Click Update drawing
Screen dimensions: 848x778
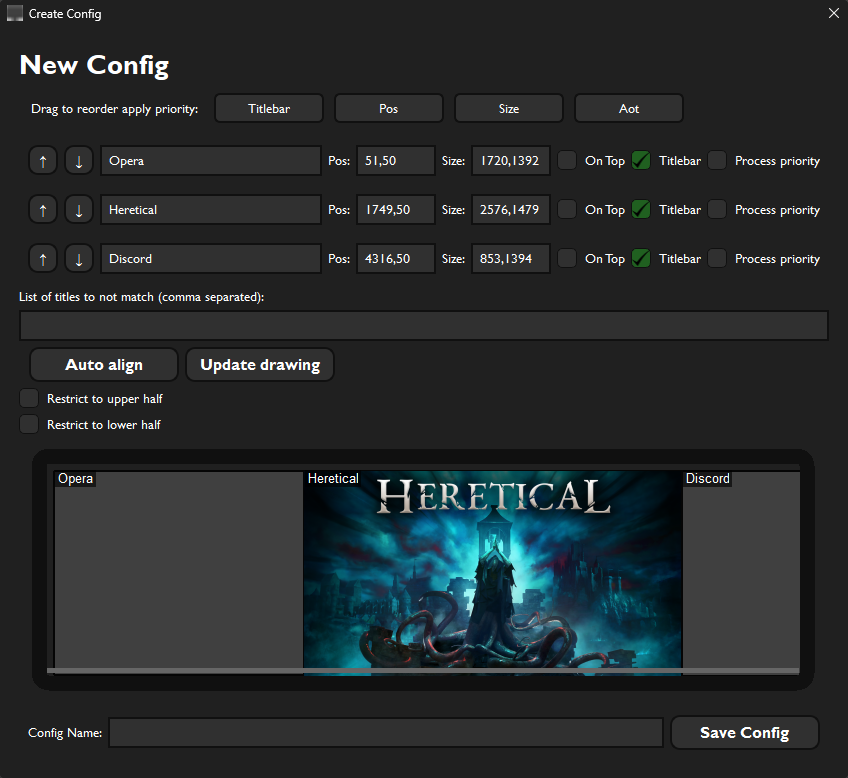click(260, 365)
